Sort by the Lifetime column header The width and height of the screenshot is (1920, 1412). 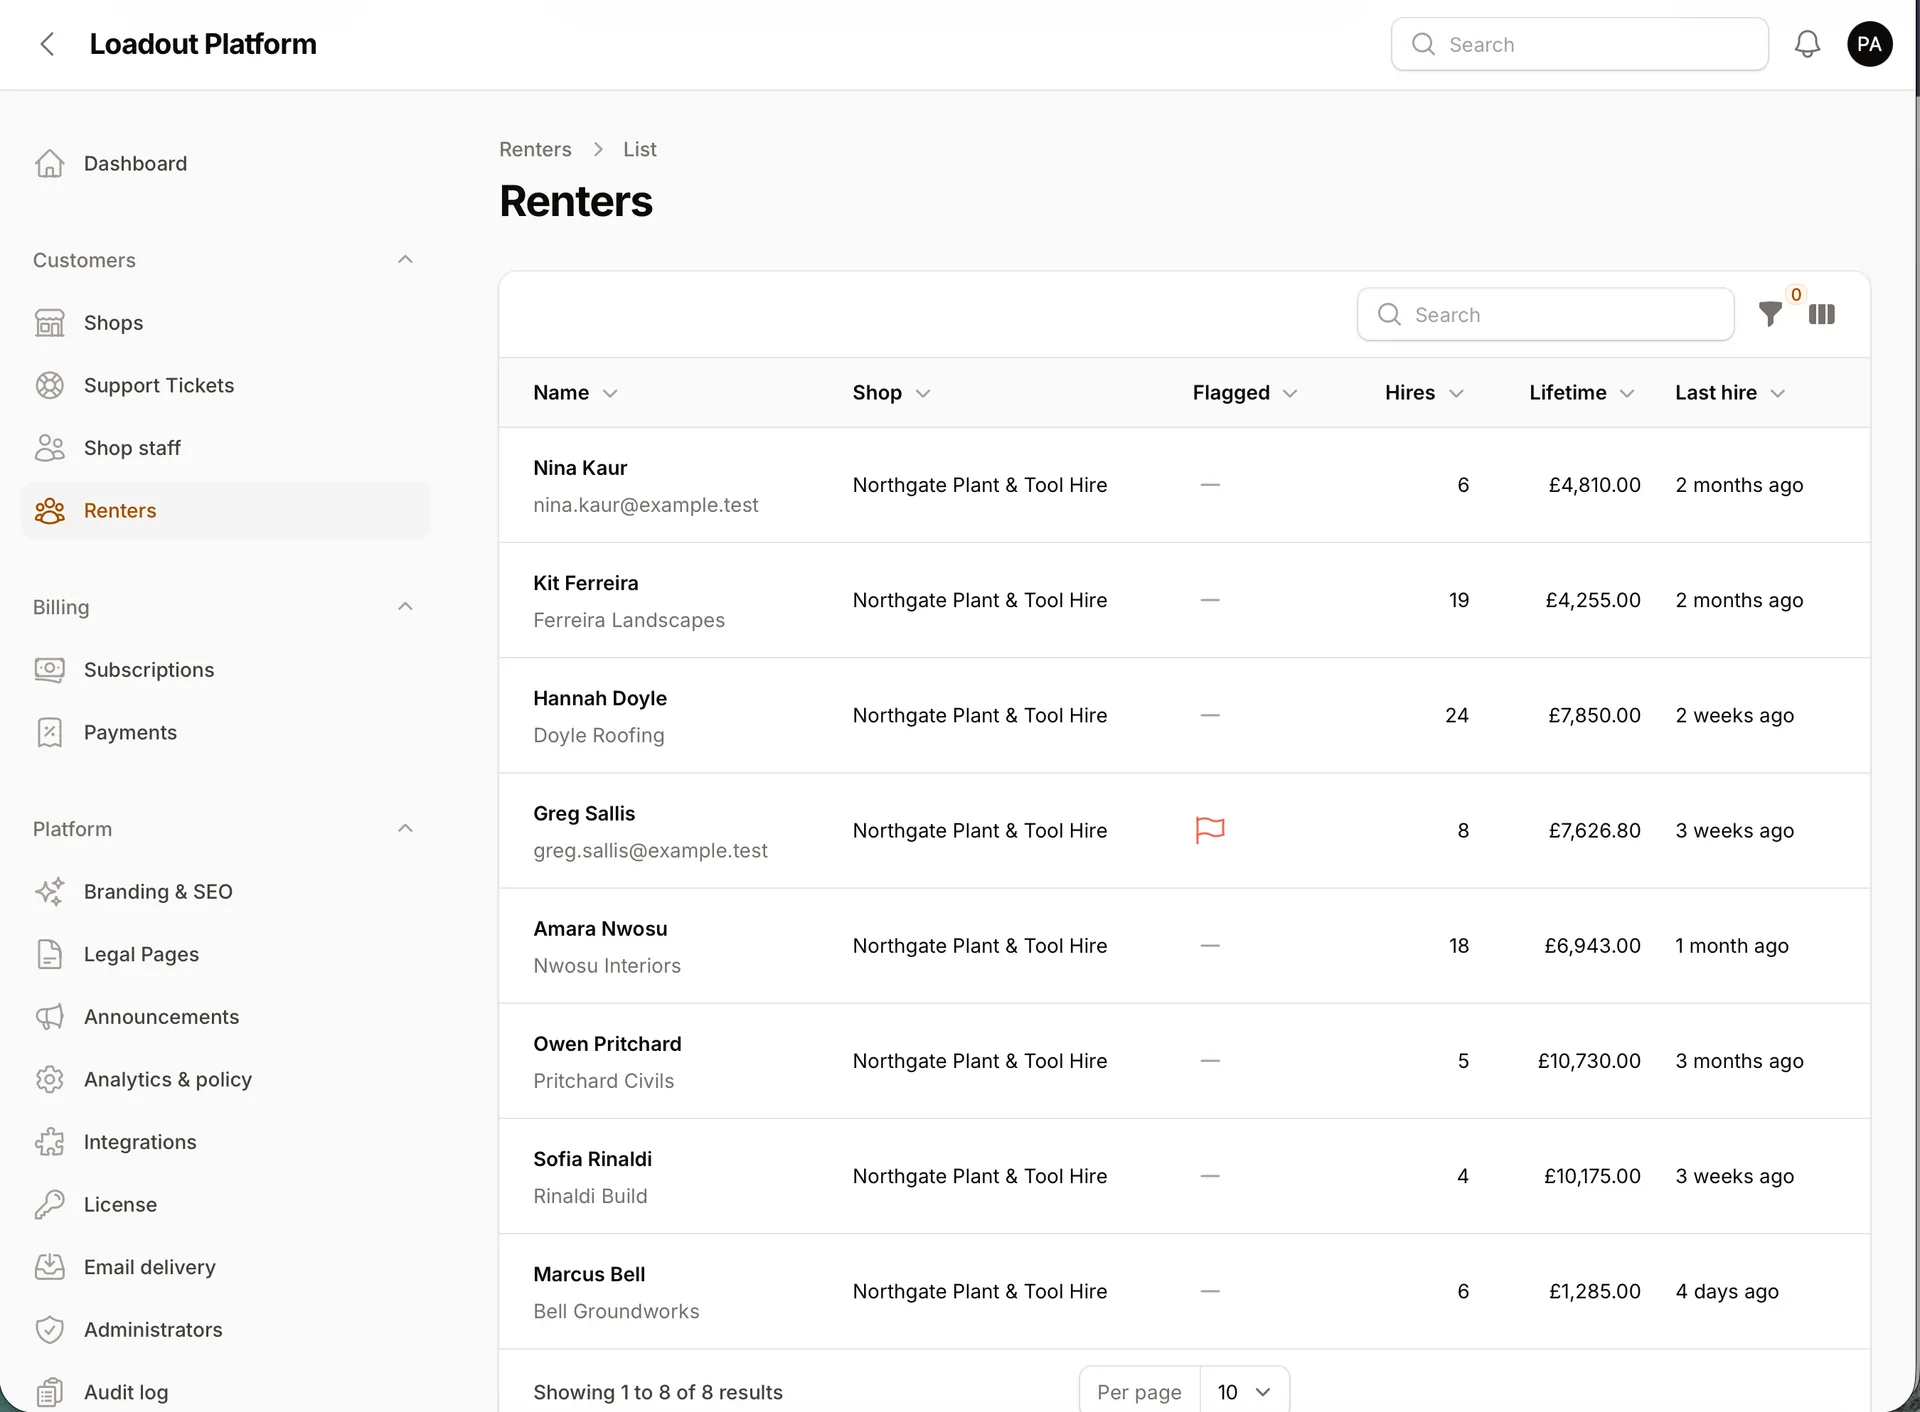1582,393
